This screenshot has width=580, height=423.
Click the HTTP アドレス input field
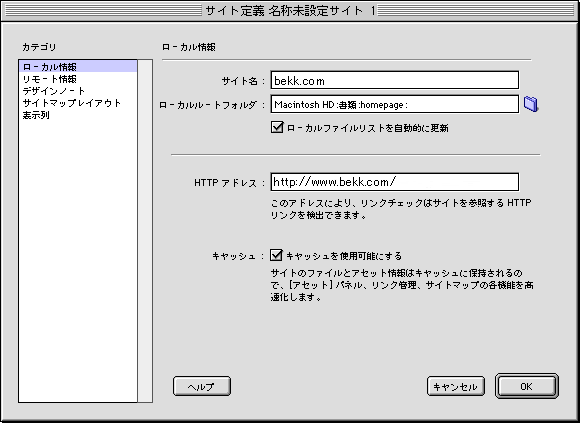click(395, 182)
